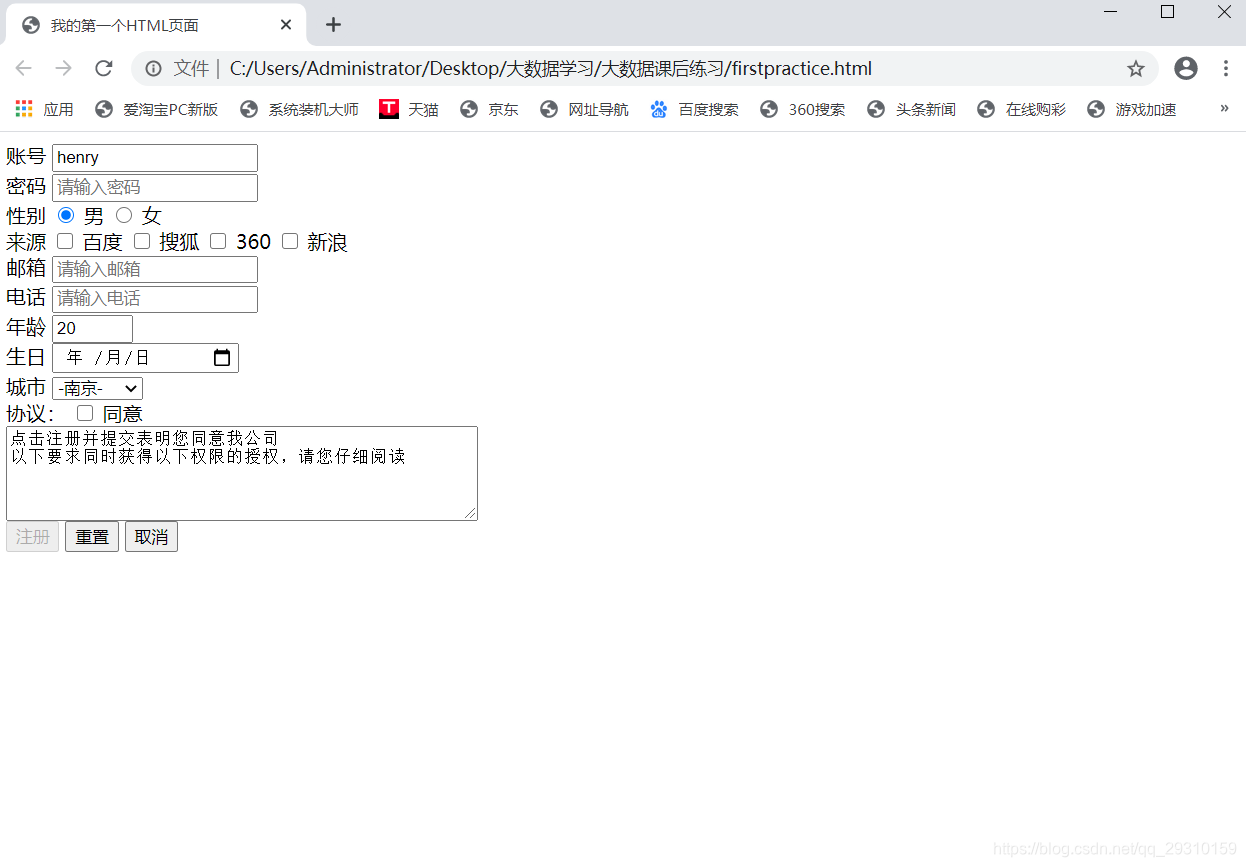
Task: Click the site info icon in address bar
Action: pyautogui.click(x=153, y=68)
